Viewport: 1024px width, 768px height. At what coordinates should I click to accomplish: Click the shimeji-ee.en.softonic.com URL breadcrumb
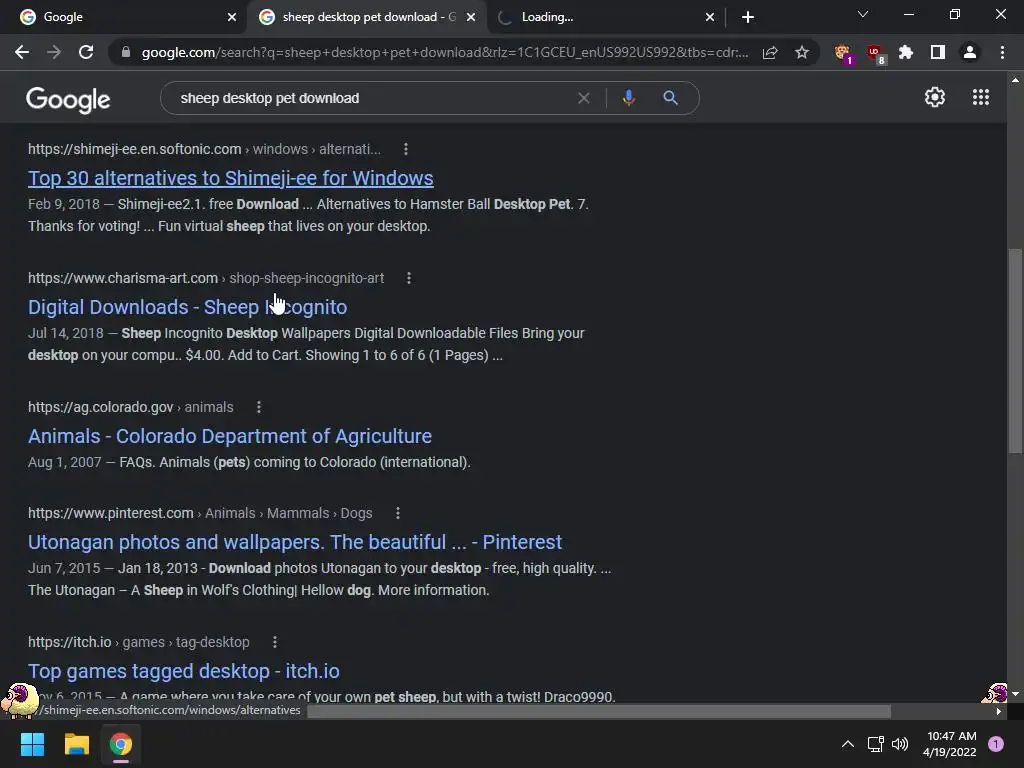[x=204, y=149]
